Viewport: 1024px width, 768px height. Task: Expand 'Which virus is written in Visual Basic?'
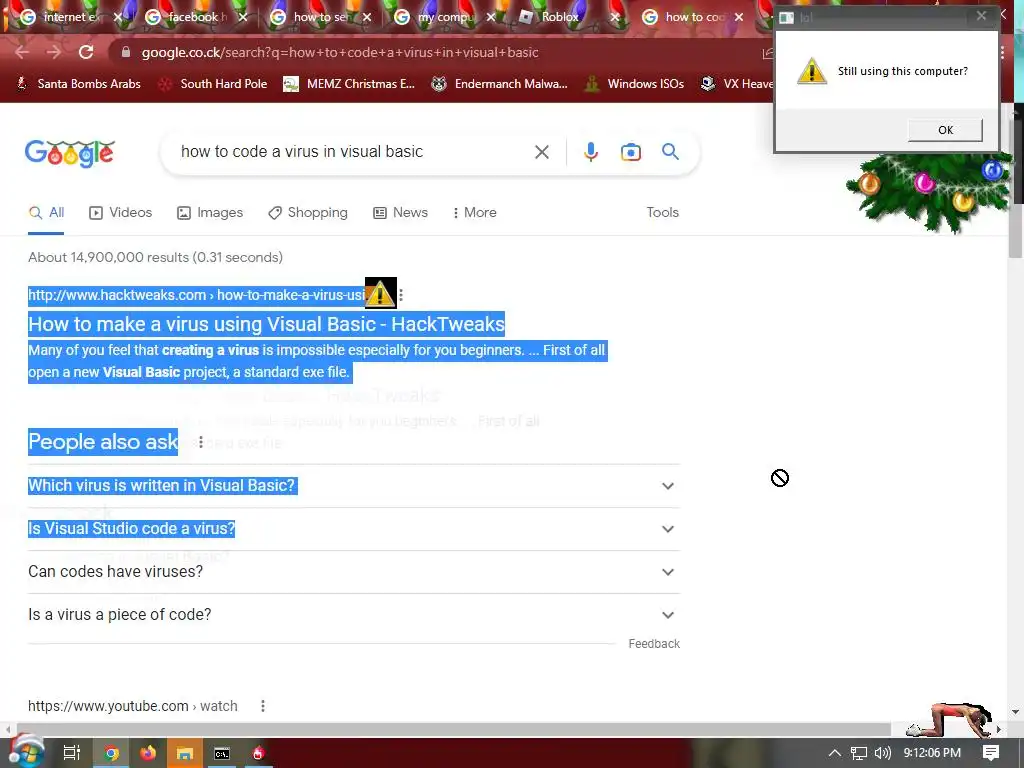pos(353,486)
